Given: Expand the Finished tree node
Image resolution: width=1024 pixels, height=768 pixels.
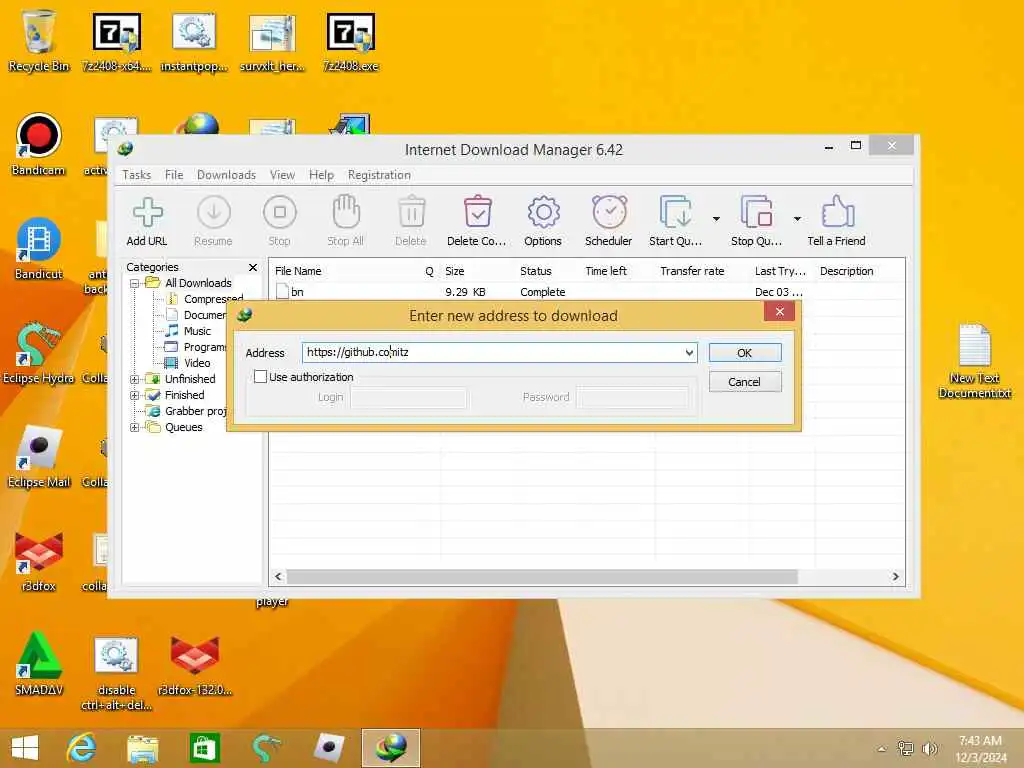Looking at the screenshot, I should click(x=135, y=396).
